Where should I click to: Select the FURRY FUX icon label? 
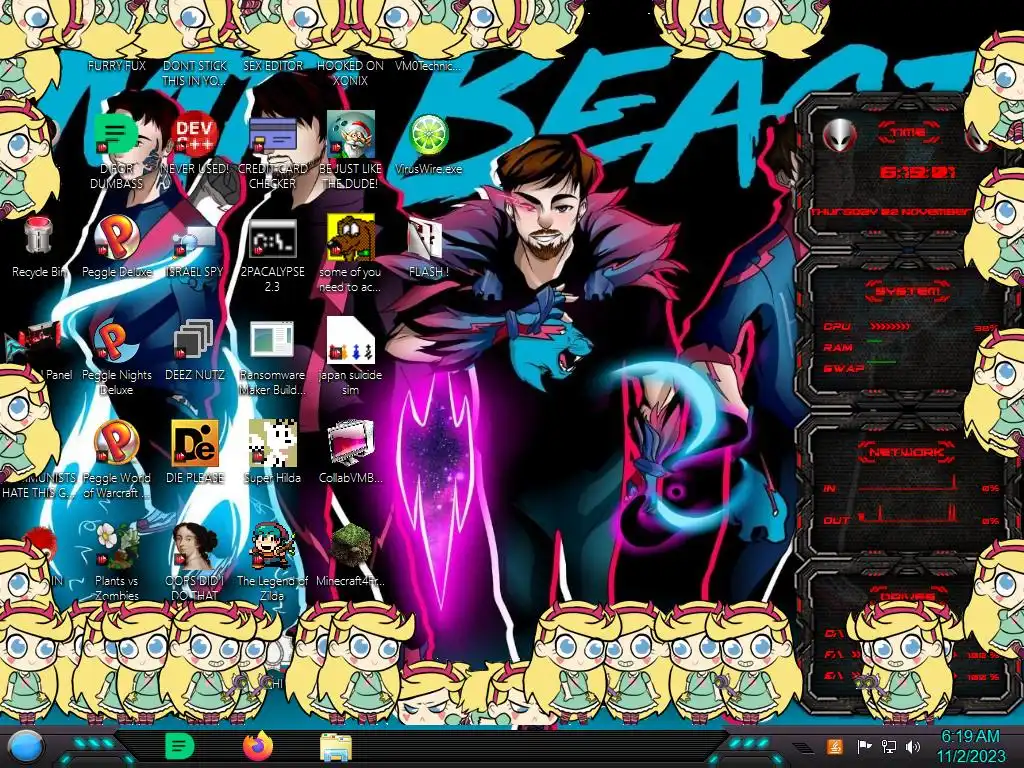tap(116, 66)
